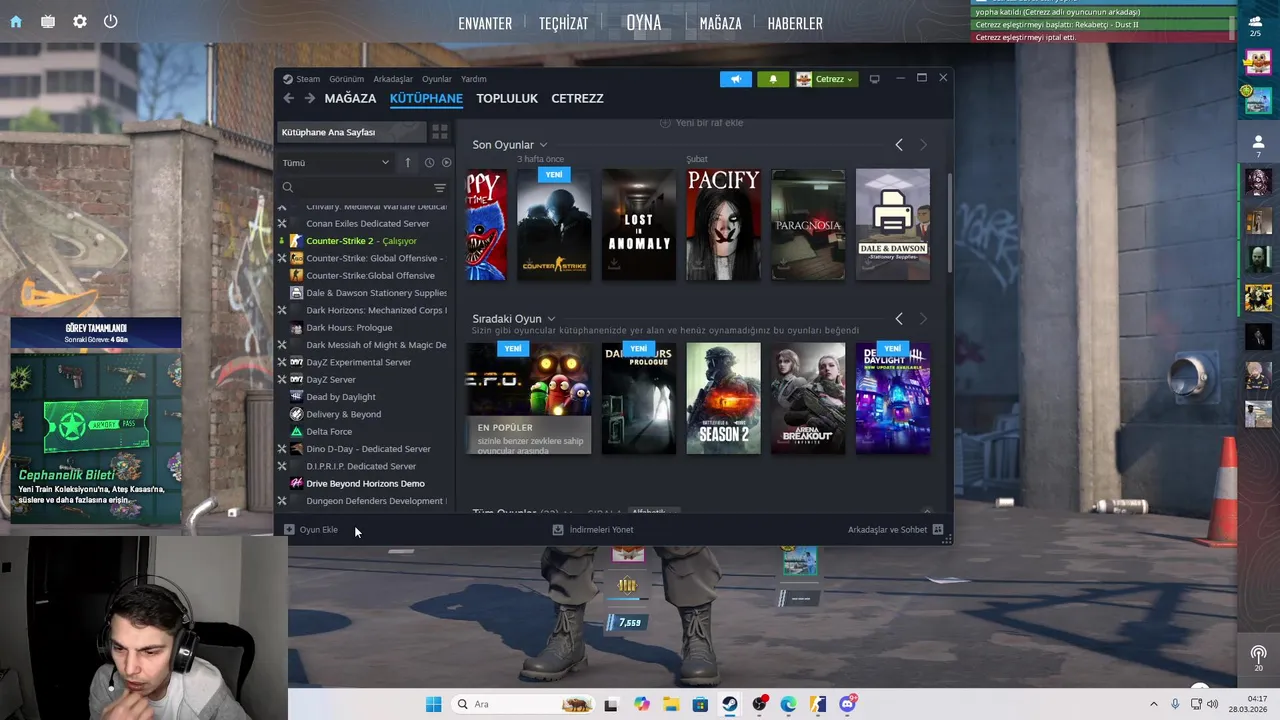Screen dimensions: 1280x720
Task: Select Counter-Strike 2 in library list
Action: coord(363,241)
